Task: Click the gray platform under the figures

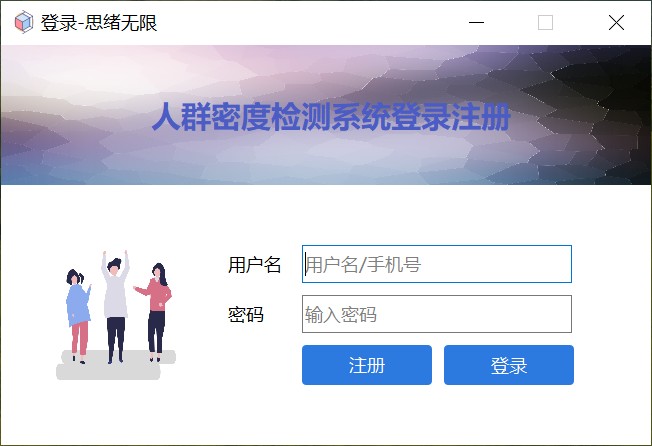Action: (x=116, y=365)
